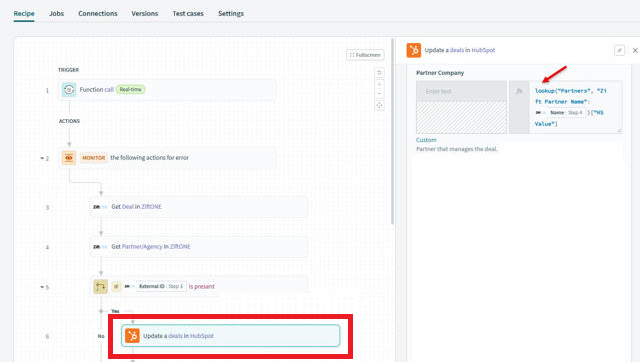Click the 'No' branch label

click(x=101, y=336)
